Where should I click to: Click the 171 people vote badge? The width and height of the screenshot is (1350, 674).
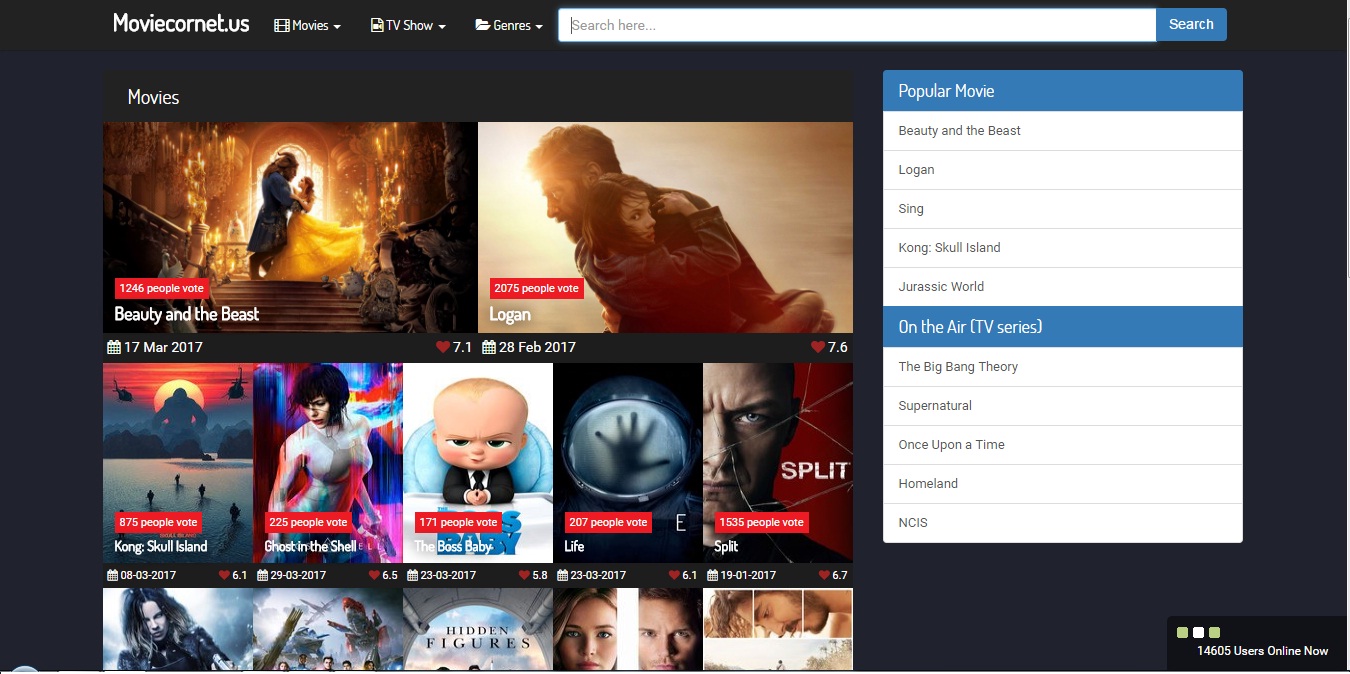click(x=458, y=522)
